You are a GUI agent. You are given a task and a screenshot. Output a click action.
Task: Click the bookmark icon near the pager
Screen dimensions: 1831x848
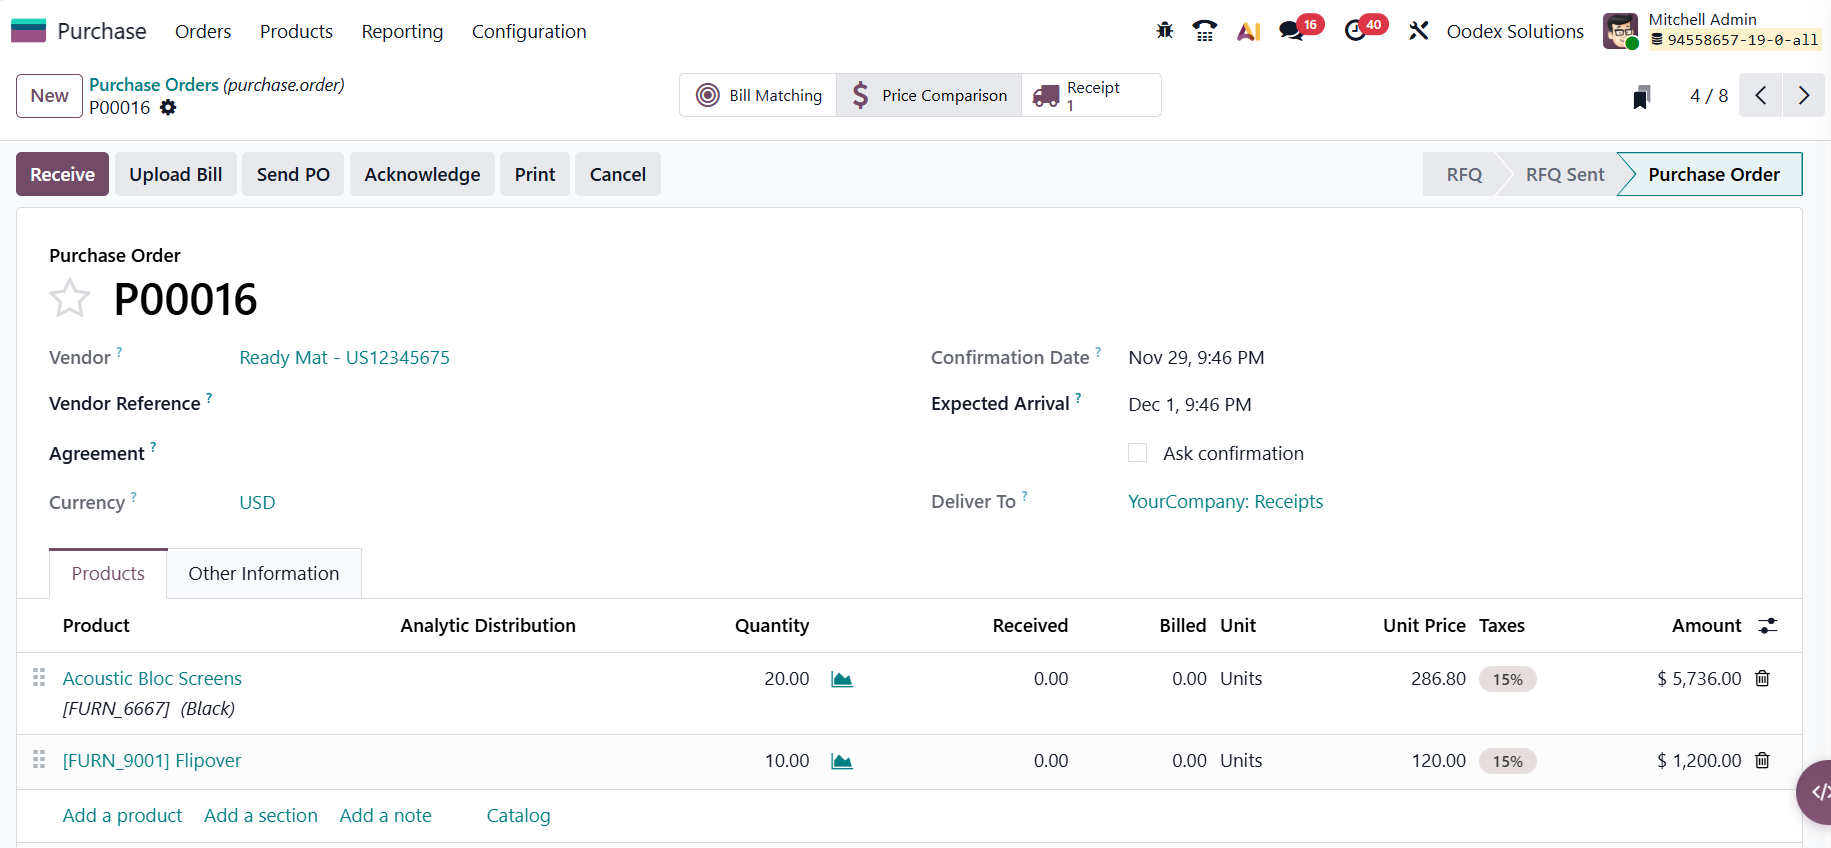tap(1641, 97)
